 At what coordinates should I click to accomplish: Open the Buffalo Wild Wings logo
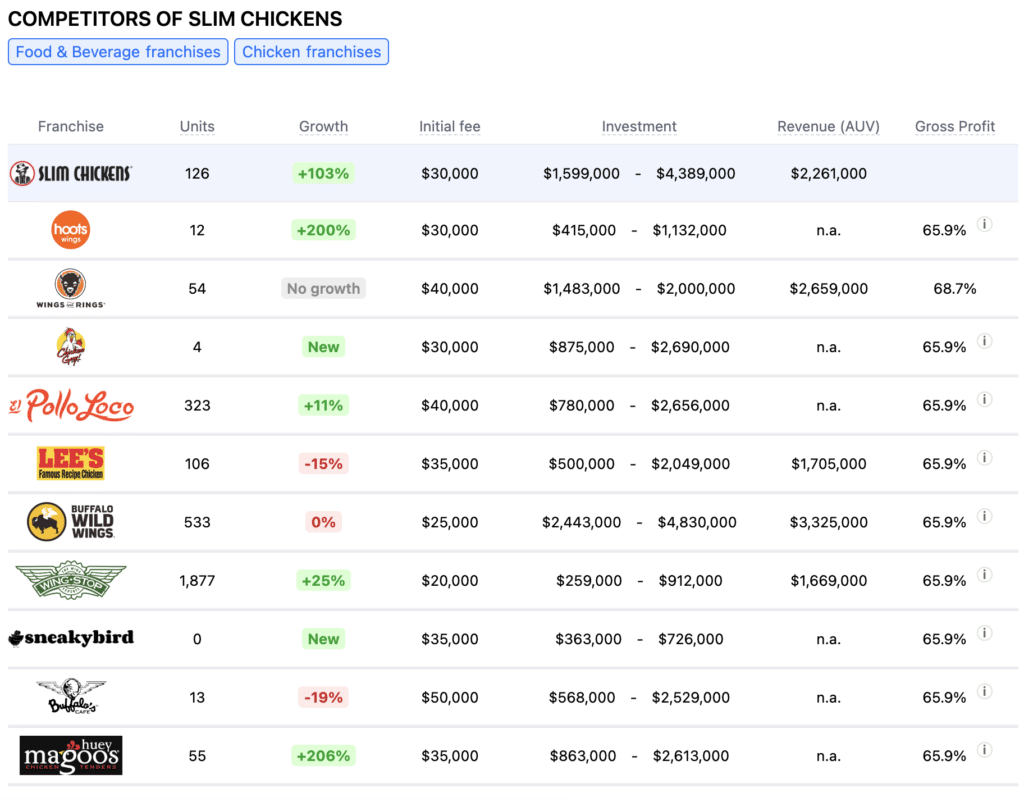click(71, 522)
